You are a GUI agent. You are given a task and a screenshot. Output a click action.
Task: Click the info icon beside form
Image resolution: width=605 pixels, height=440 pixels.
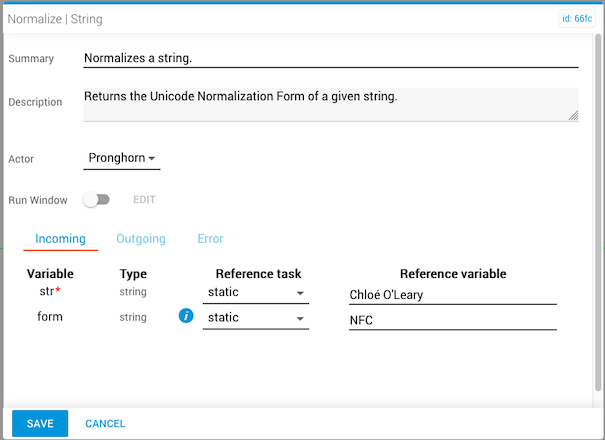coord(185,317)
